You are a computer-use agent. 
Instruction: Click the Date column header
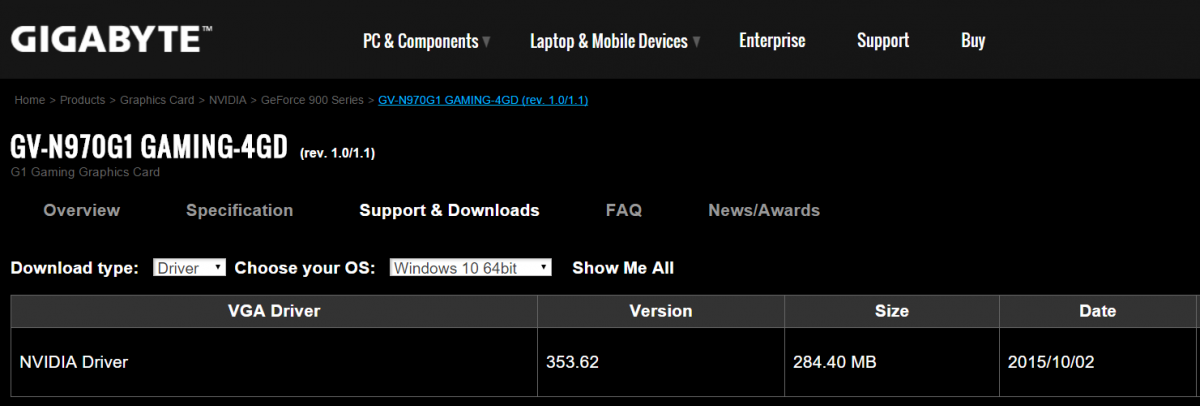click(x=1098, y=311)
